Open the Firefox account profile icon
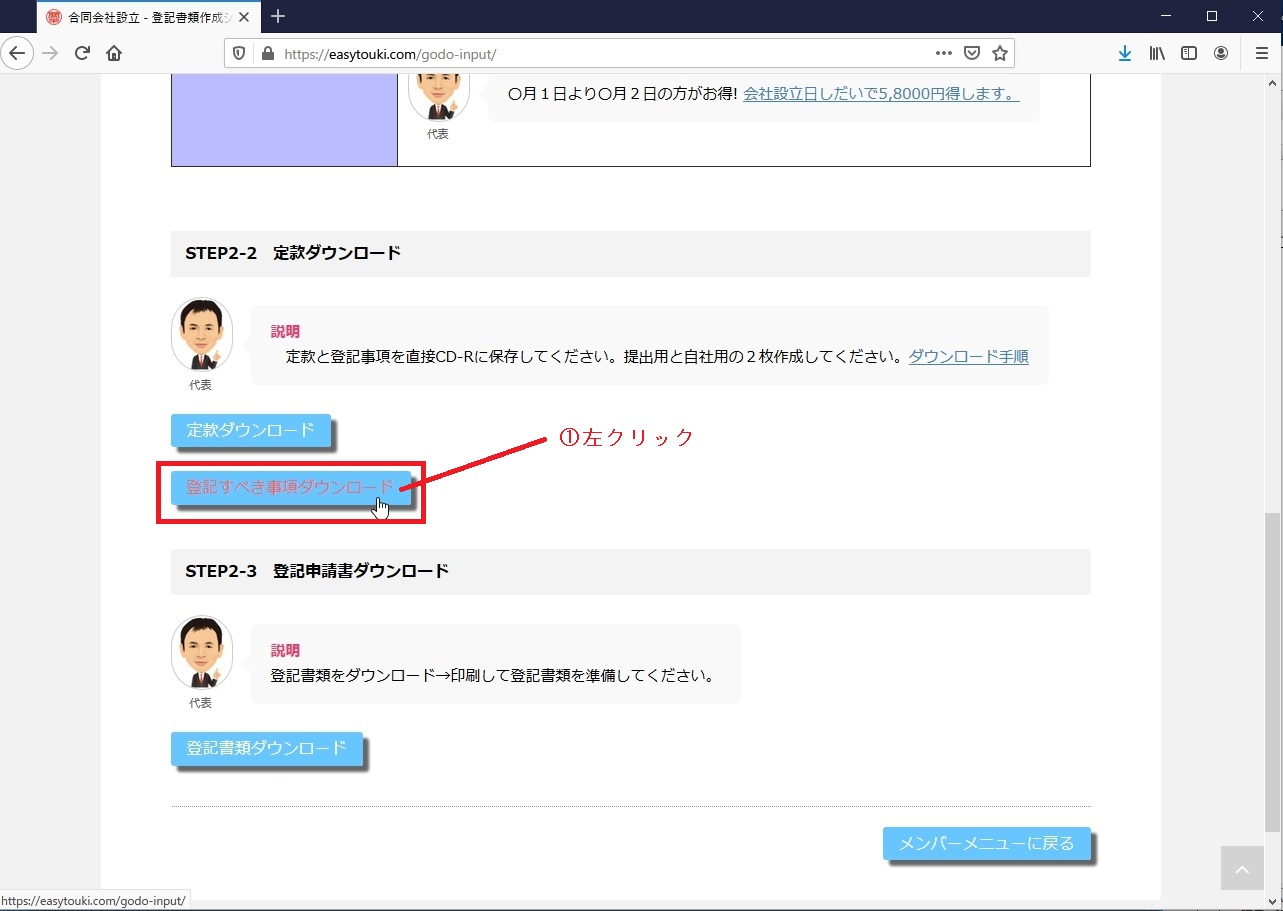Screen dimensions: 1283x911 1221,53
